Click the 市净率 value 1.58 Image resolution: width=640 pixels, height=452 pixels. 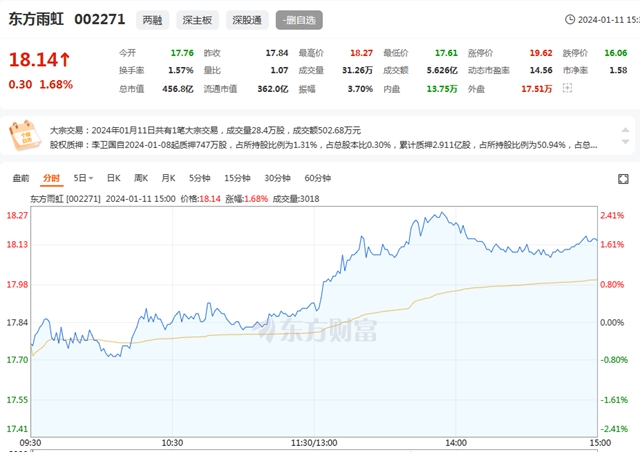pos(618,70)
